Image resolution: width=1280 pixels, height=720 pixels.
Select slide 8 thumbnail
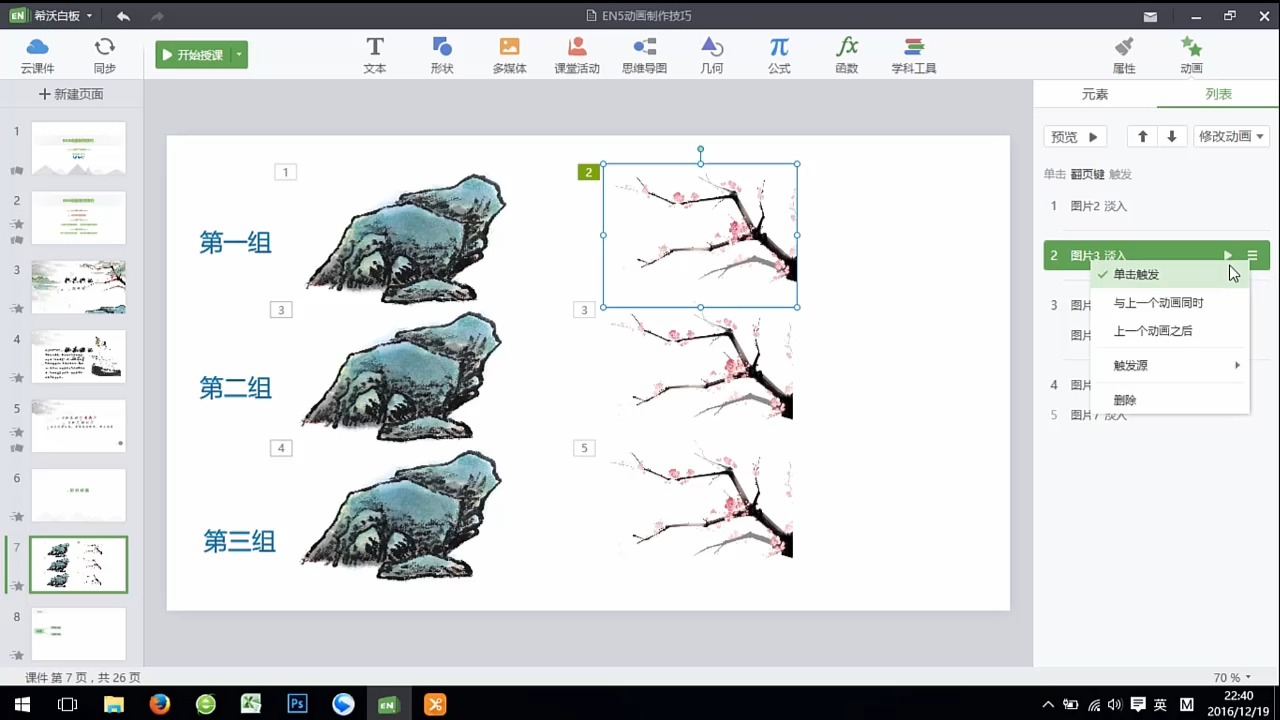79,633
